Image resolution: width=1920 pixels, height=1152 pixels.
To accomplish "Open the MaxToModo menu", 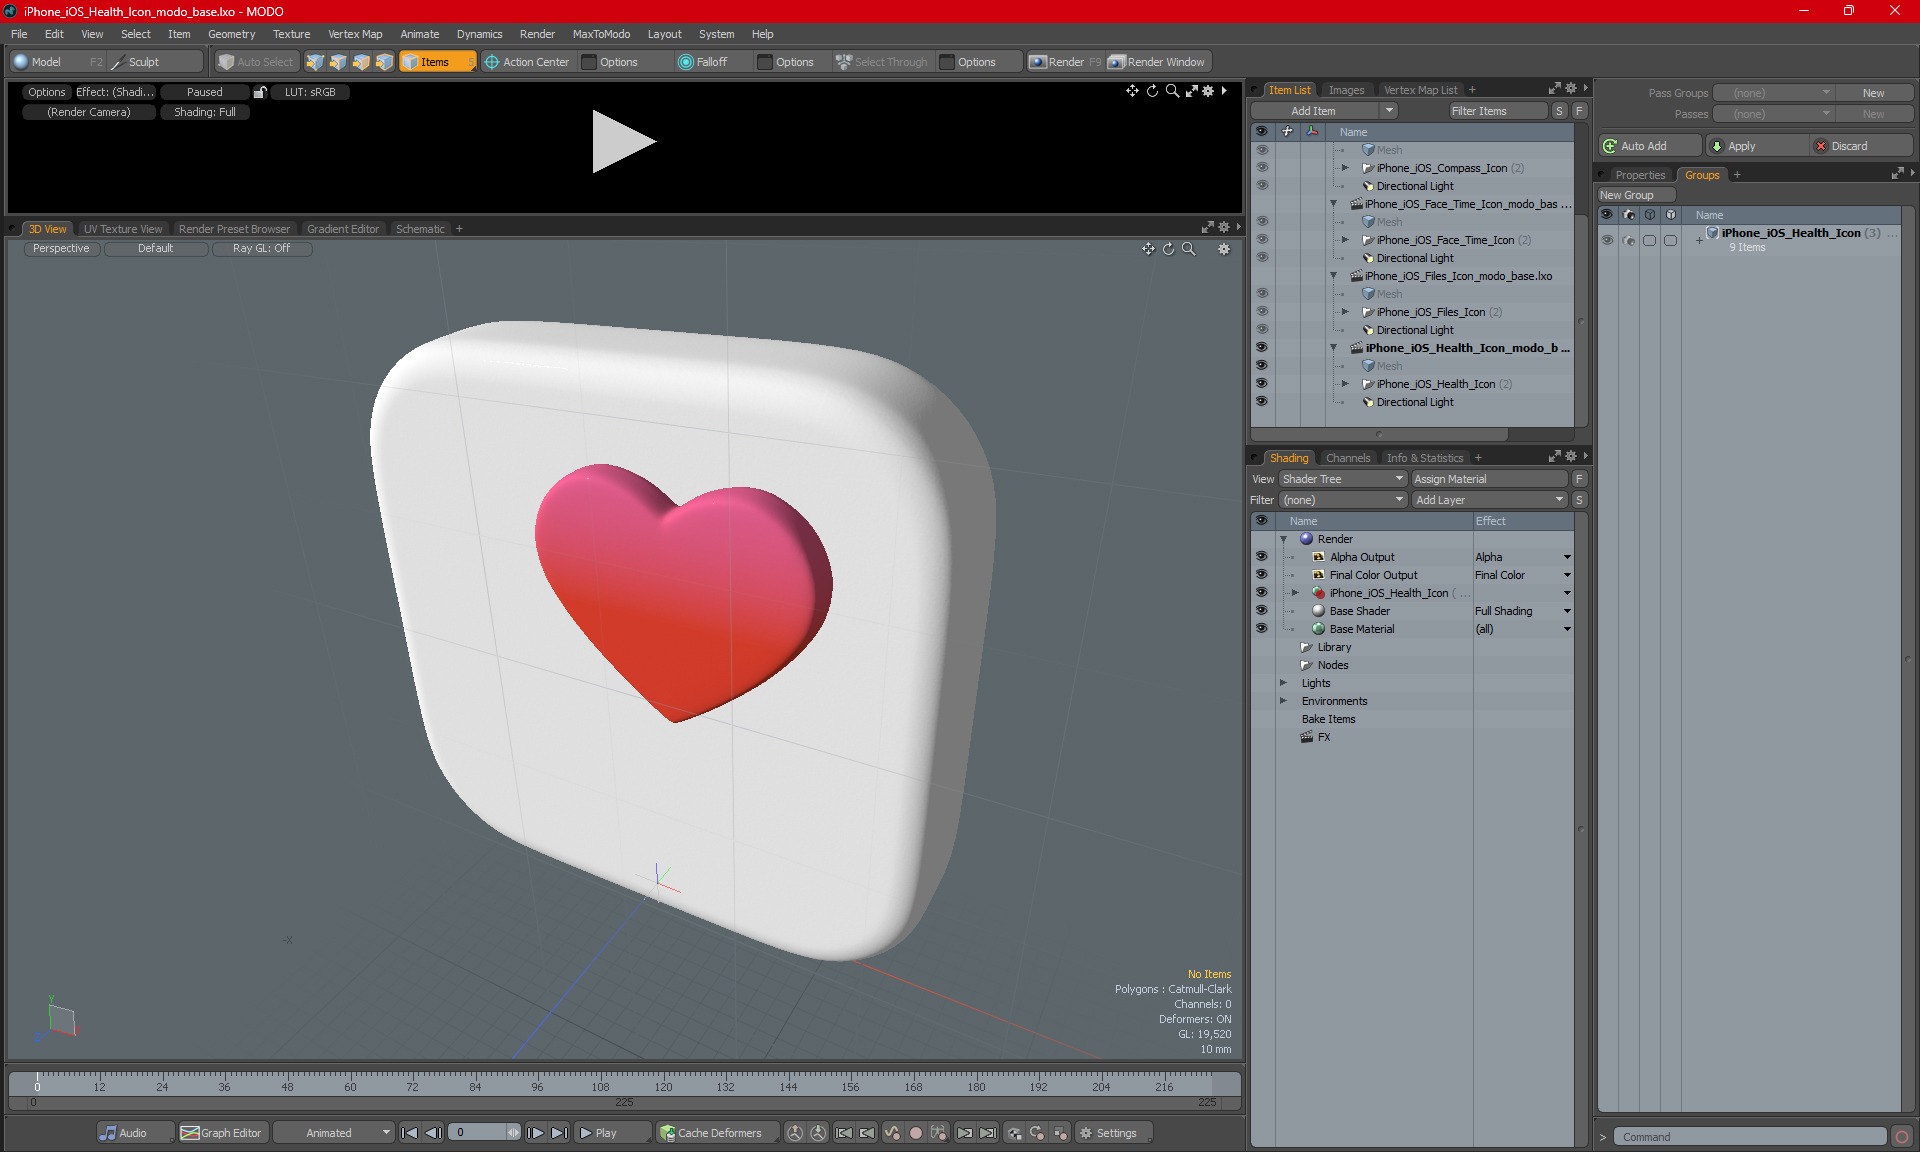I will (601, 34).
